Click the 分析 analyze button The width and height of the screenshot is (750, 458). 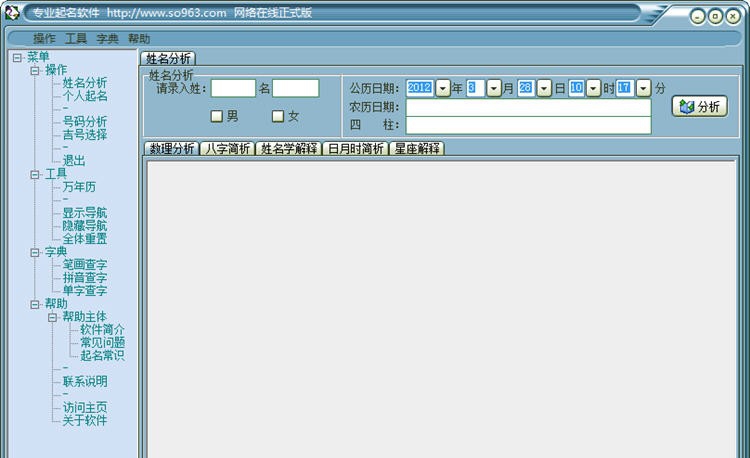[699, 107]
